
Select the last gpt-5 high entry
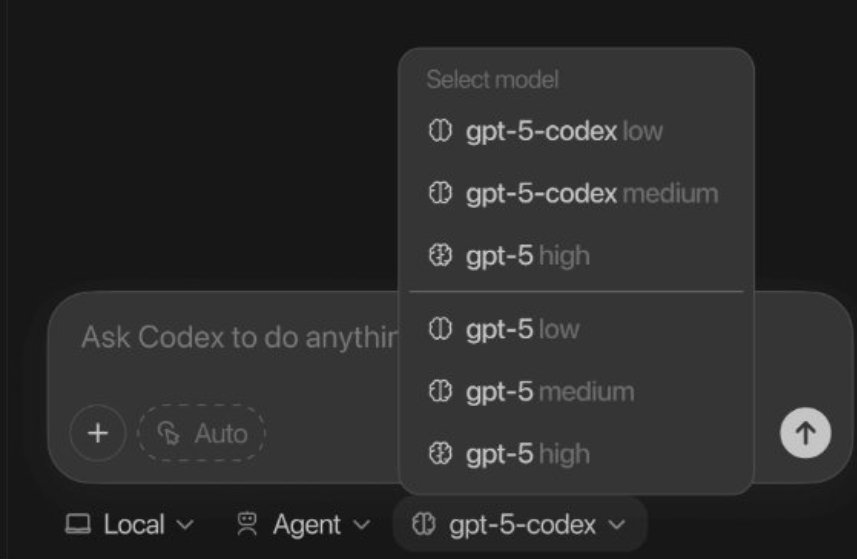[577, 454]
